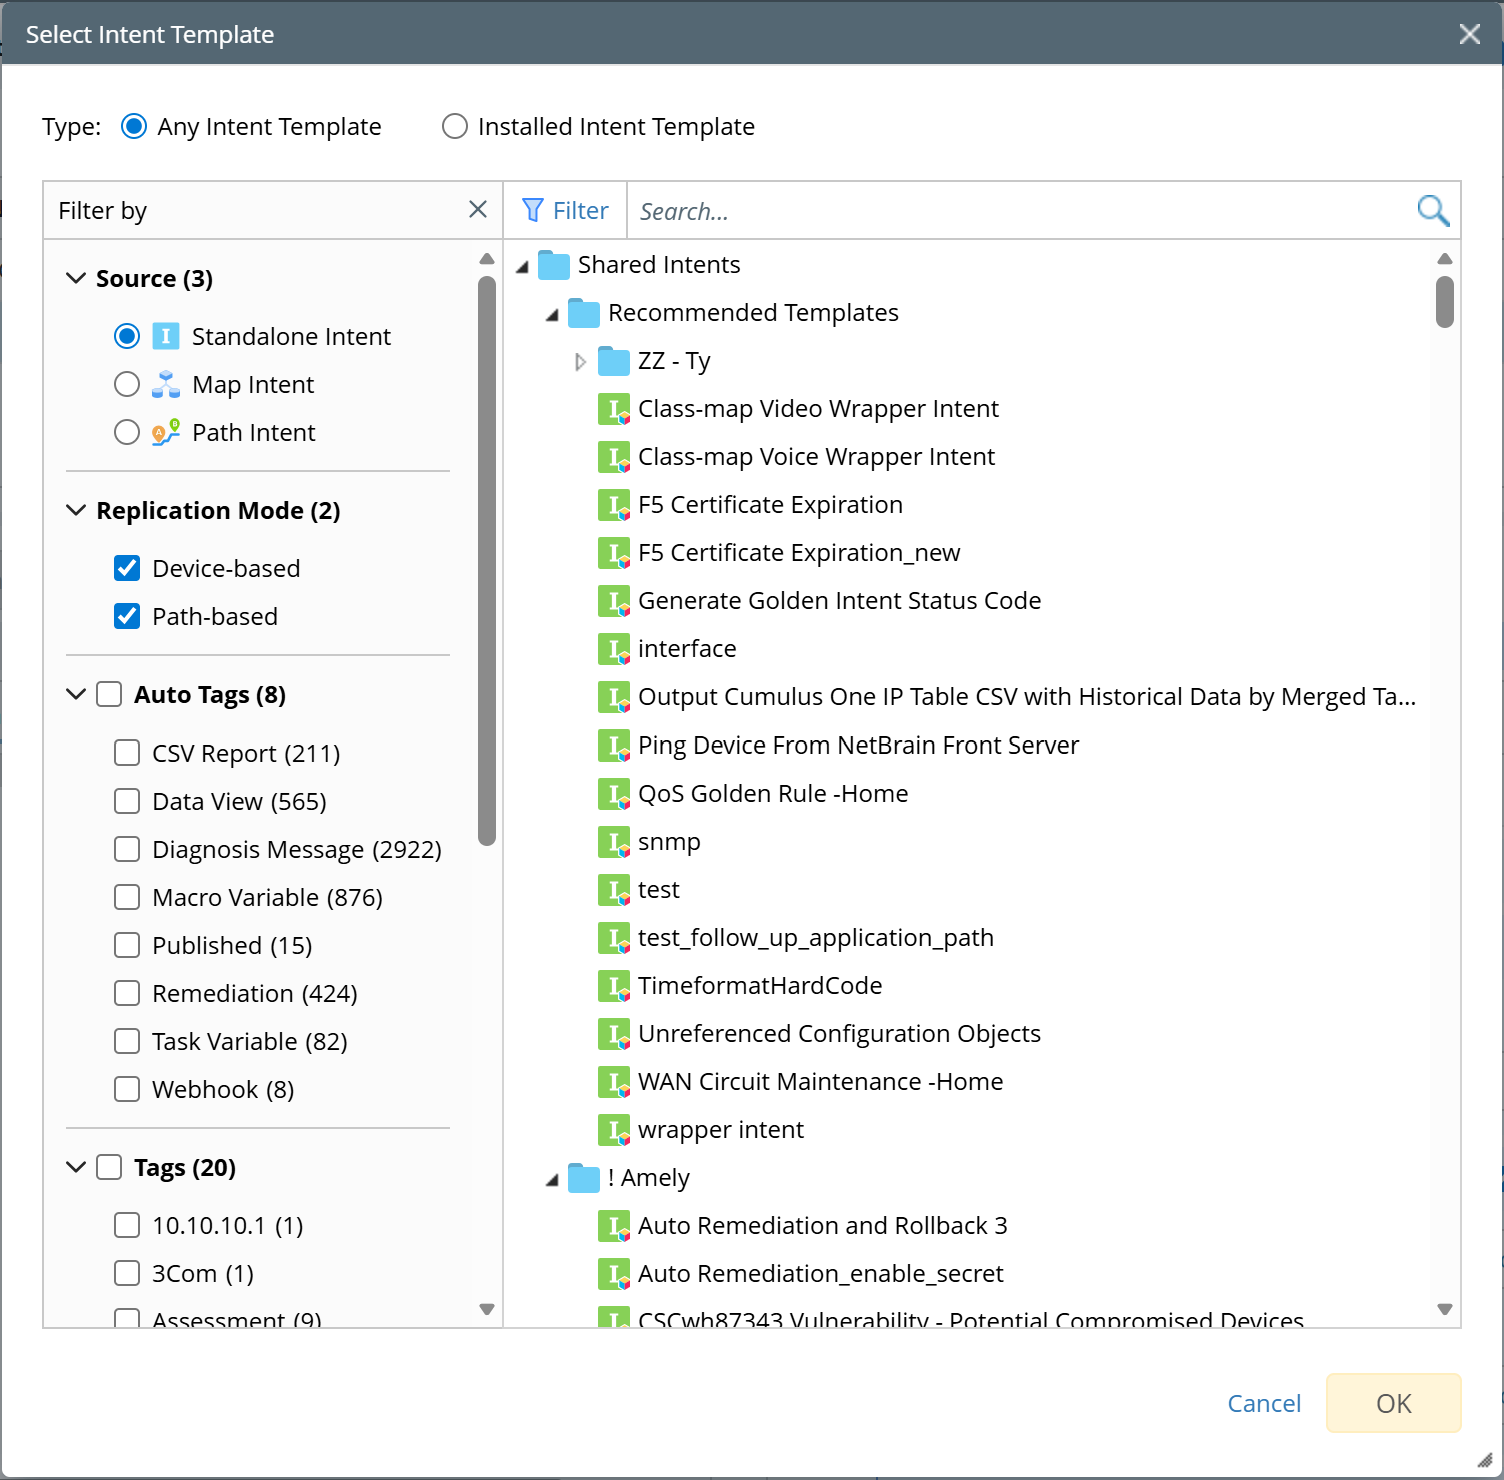Expand the ZZ - Ty folder
This screenshot has width=1504, height=1480.
point(580,362)
